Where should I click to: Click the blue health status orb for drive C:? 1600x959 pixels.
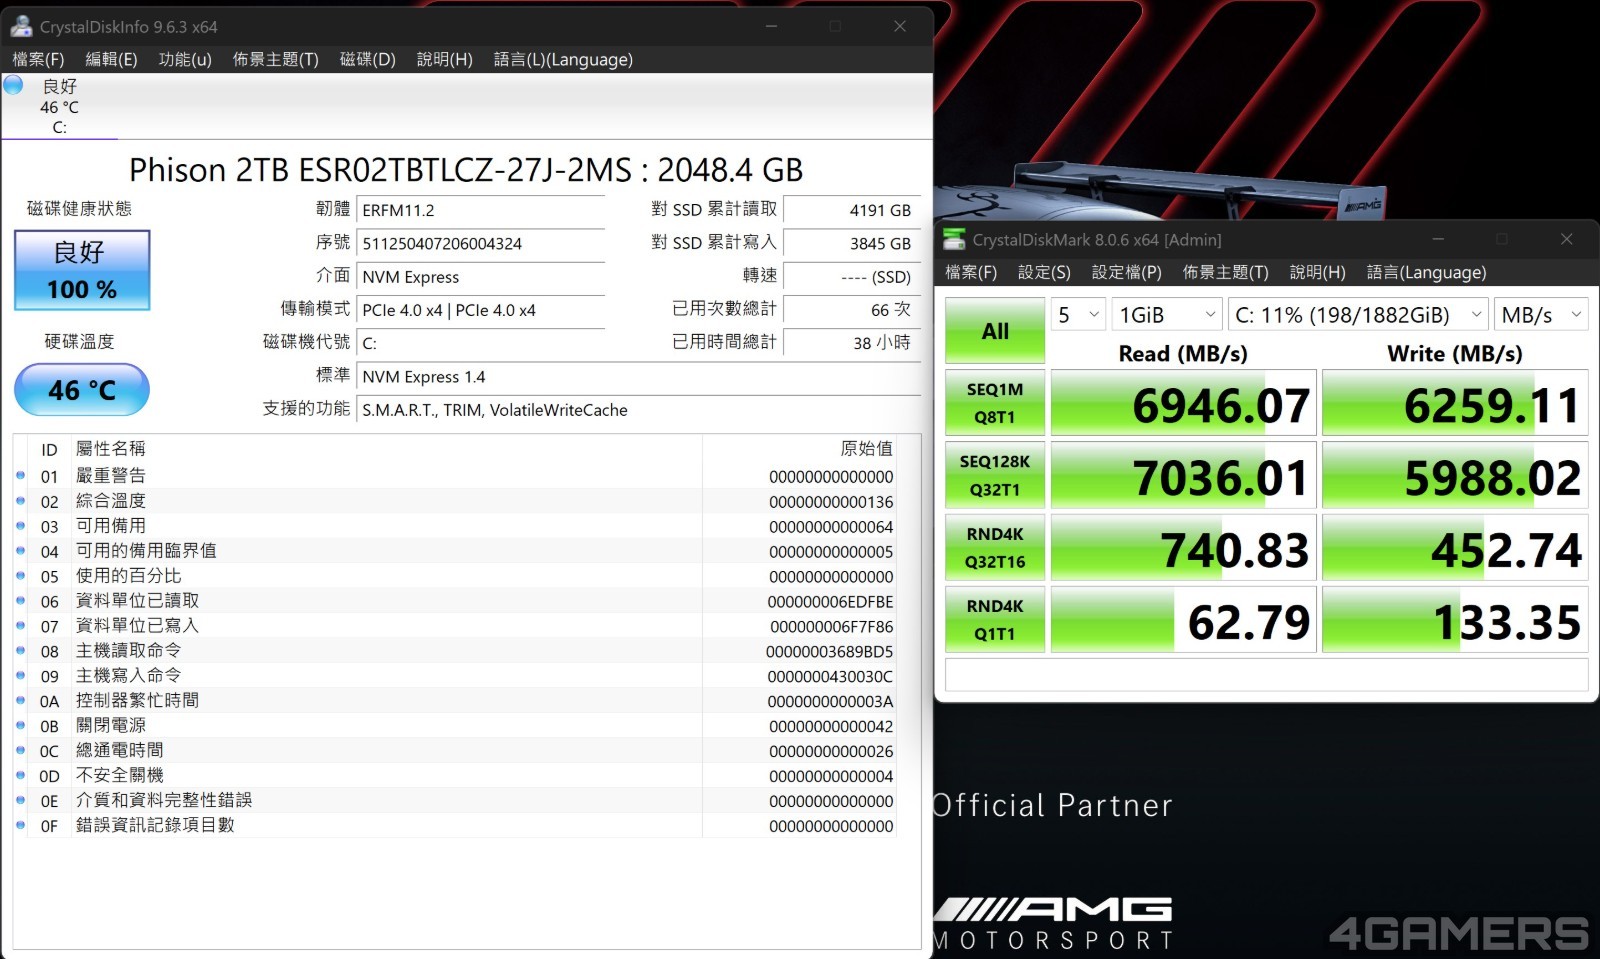[13, 85]
